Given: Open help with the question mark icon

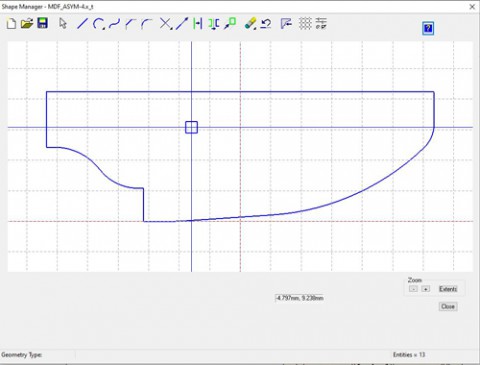Looking at the screenshot, I should coord(428,28).
